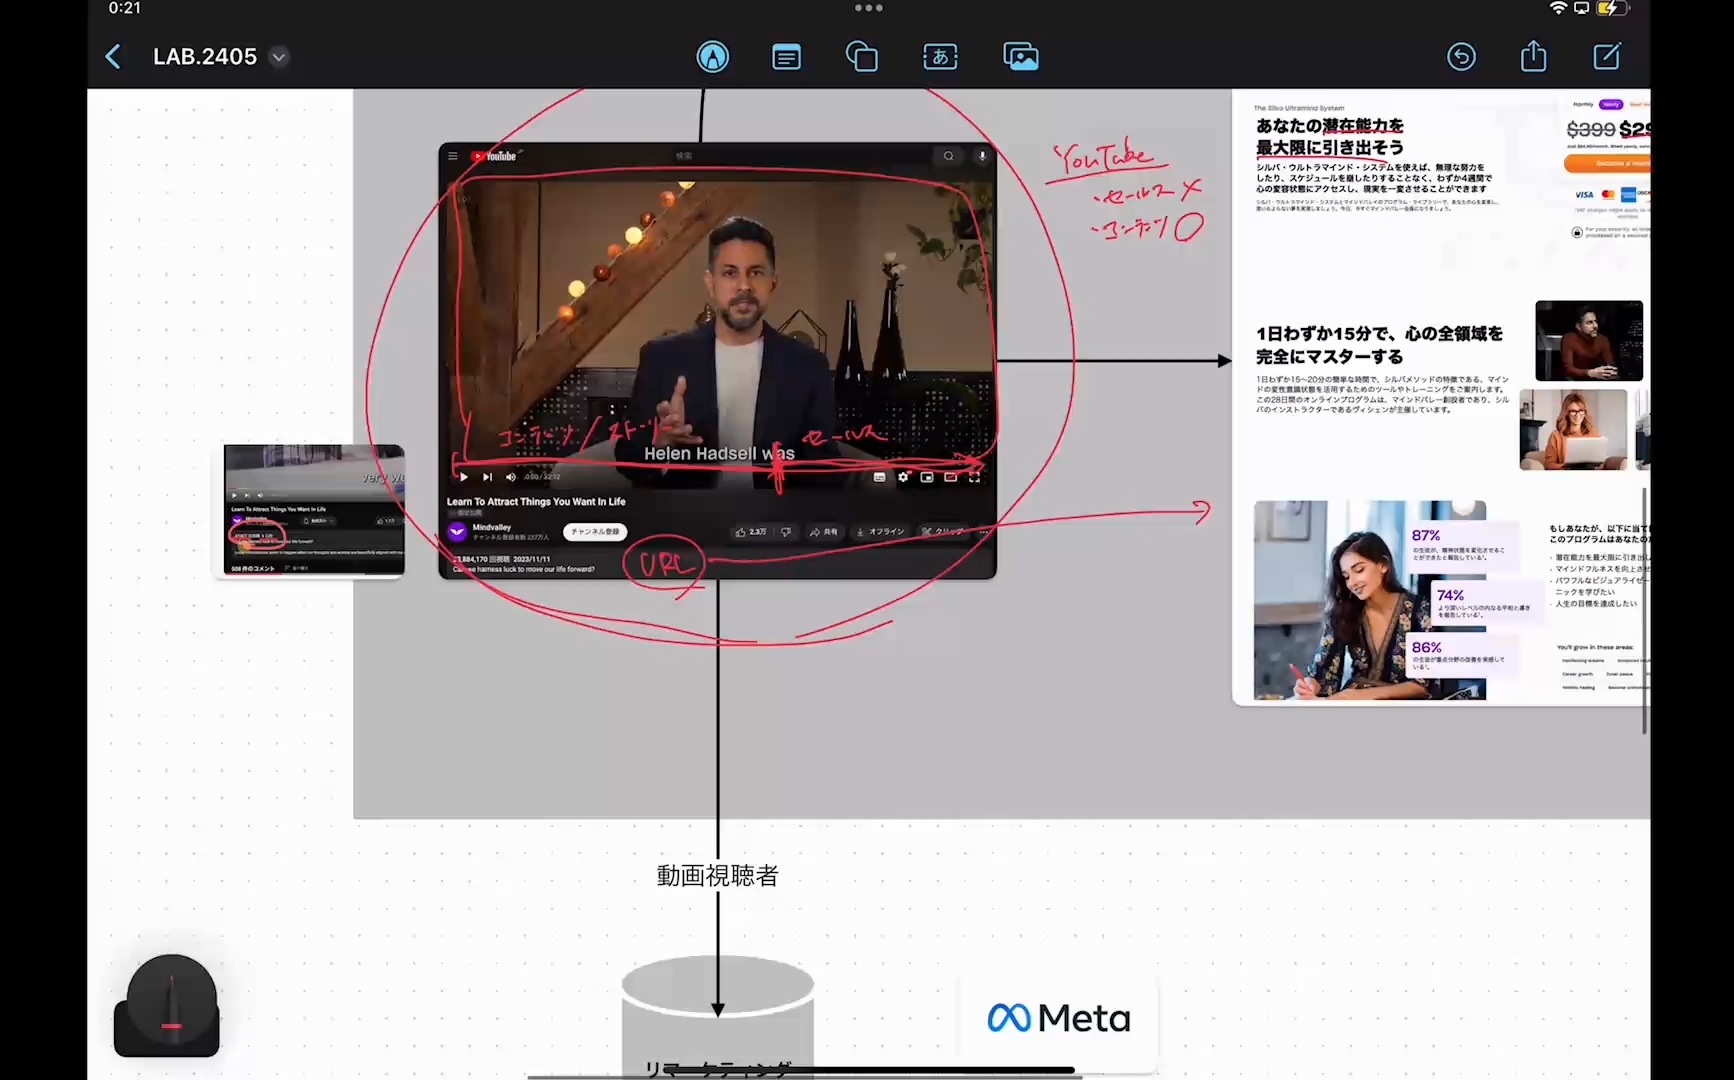Tap the 86% statistic on landing page

1427,648
